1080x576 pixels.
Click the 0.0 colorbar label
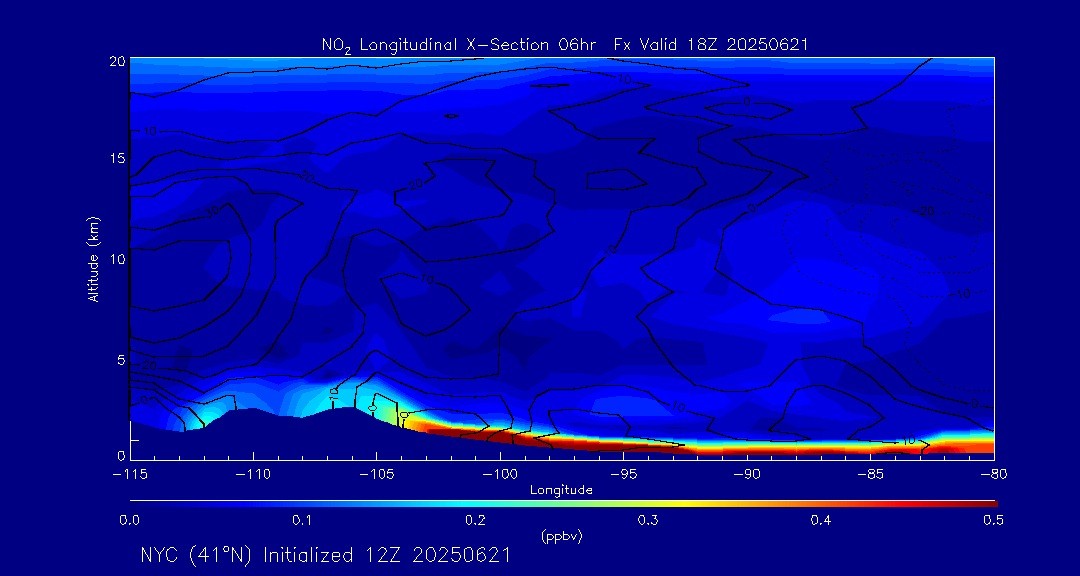[129, 521]
